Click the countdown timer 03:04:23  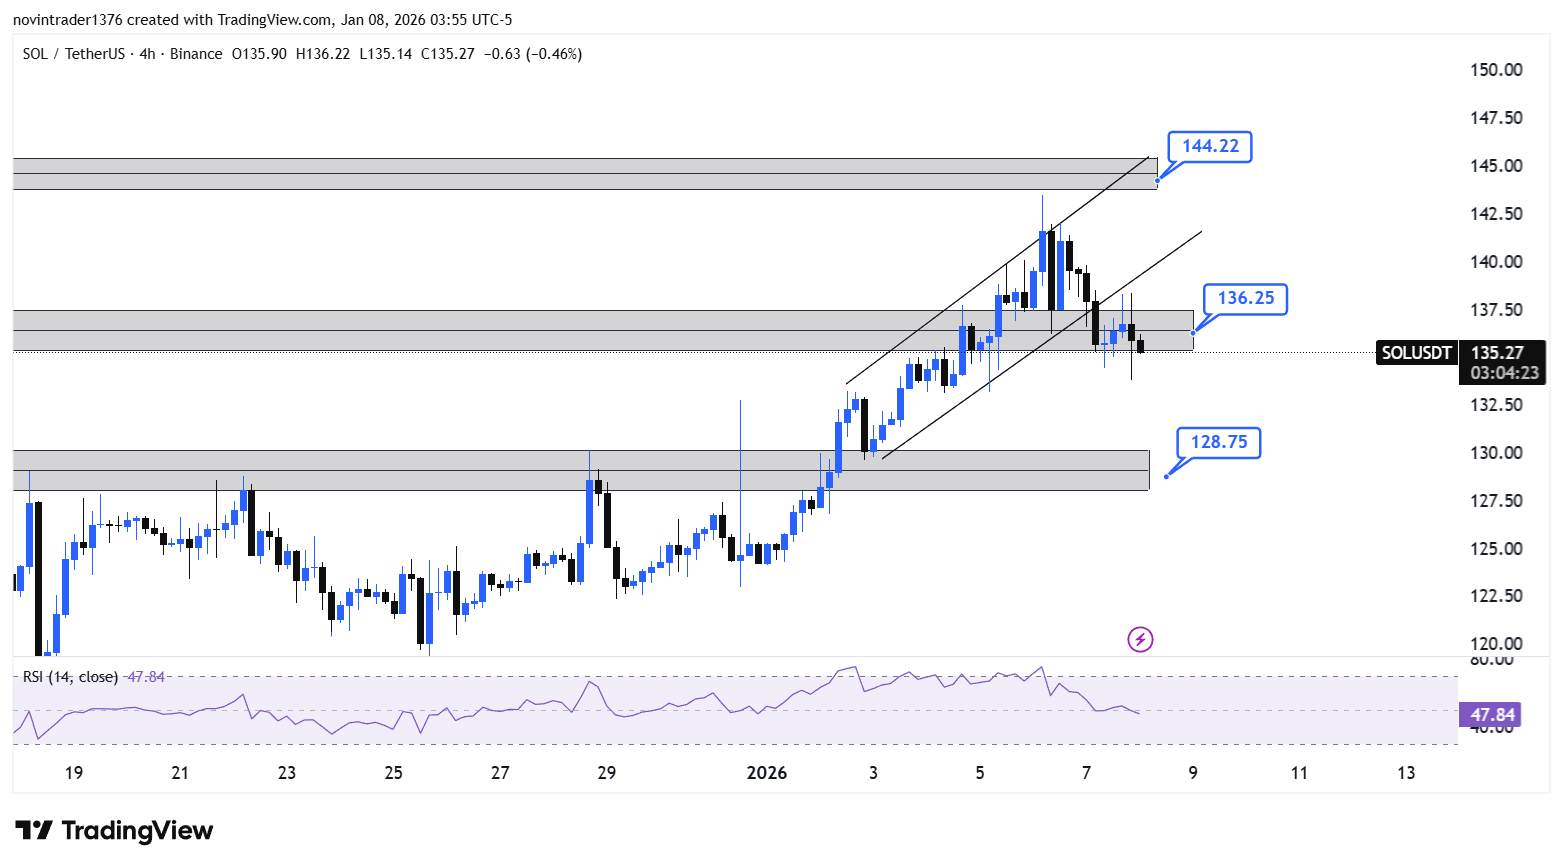click(1504, 373)
